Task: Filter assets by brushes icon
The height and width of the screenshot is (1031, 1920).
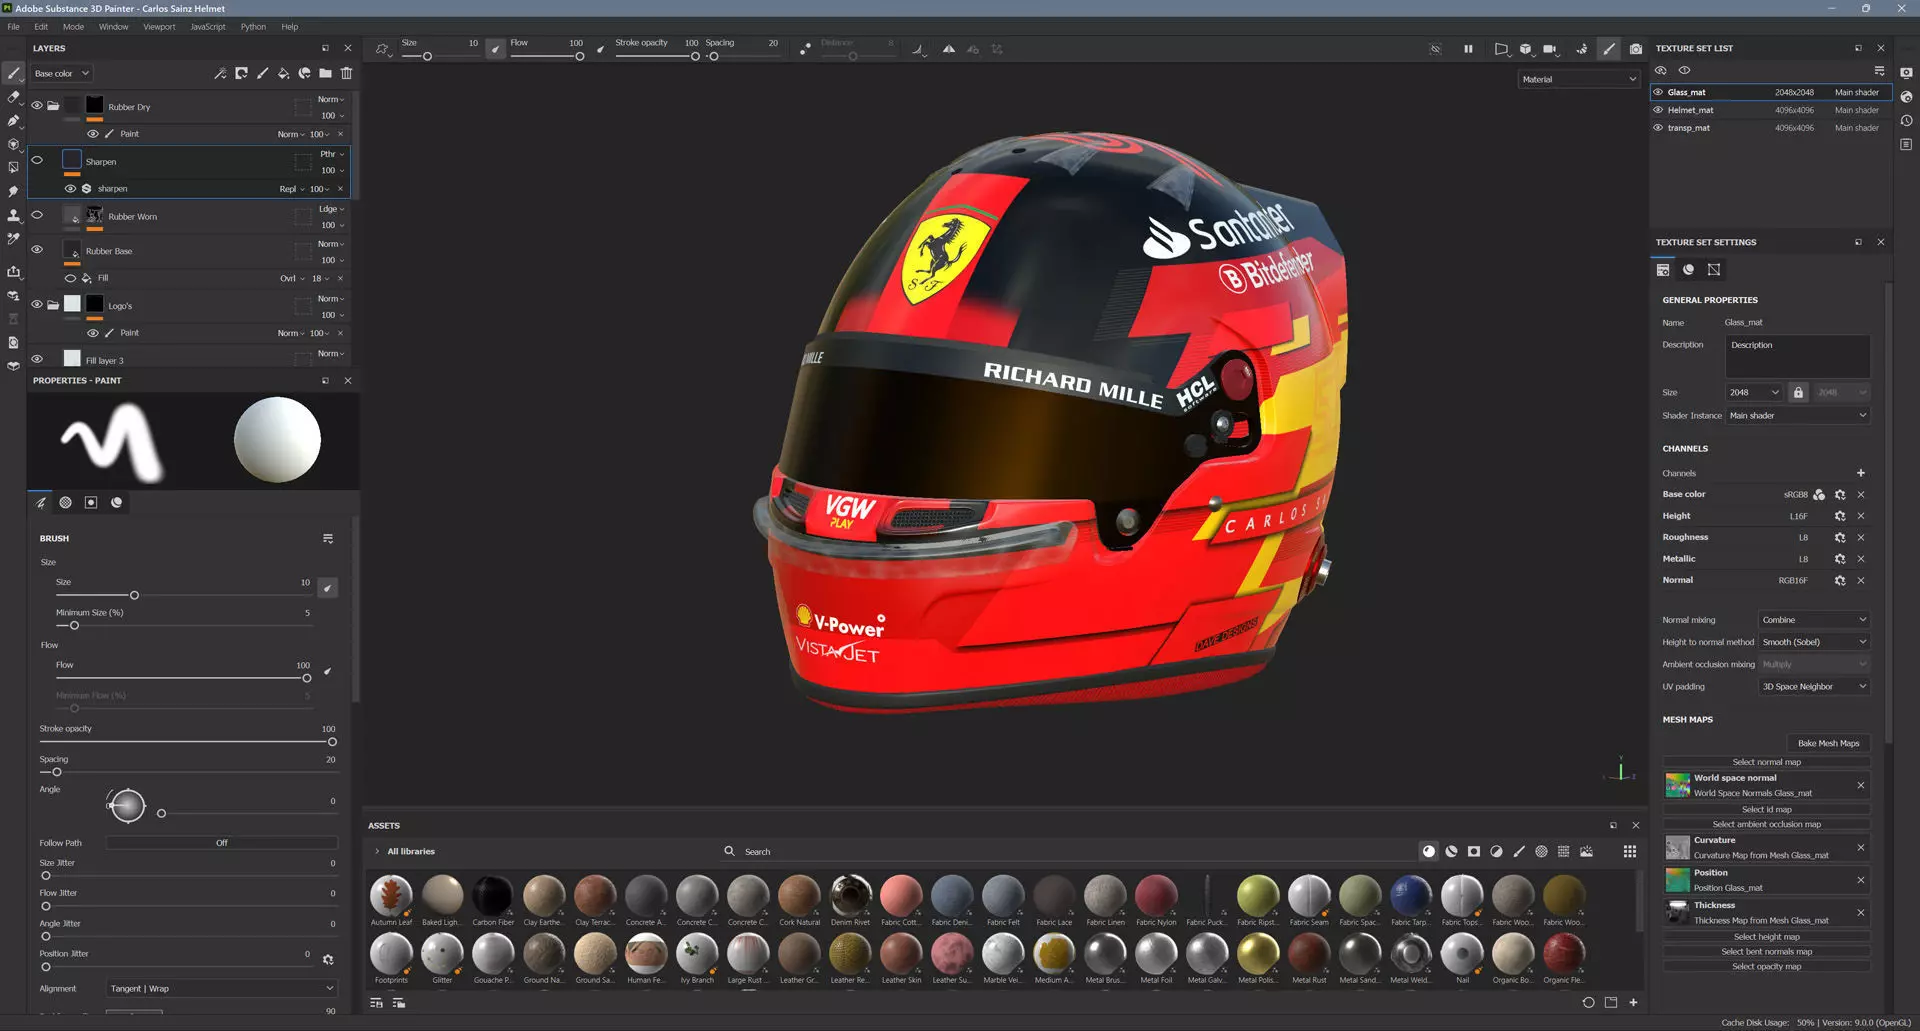Action: (x=1519, y=851)
